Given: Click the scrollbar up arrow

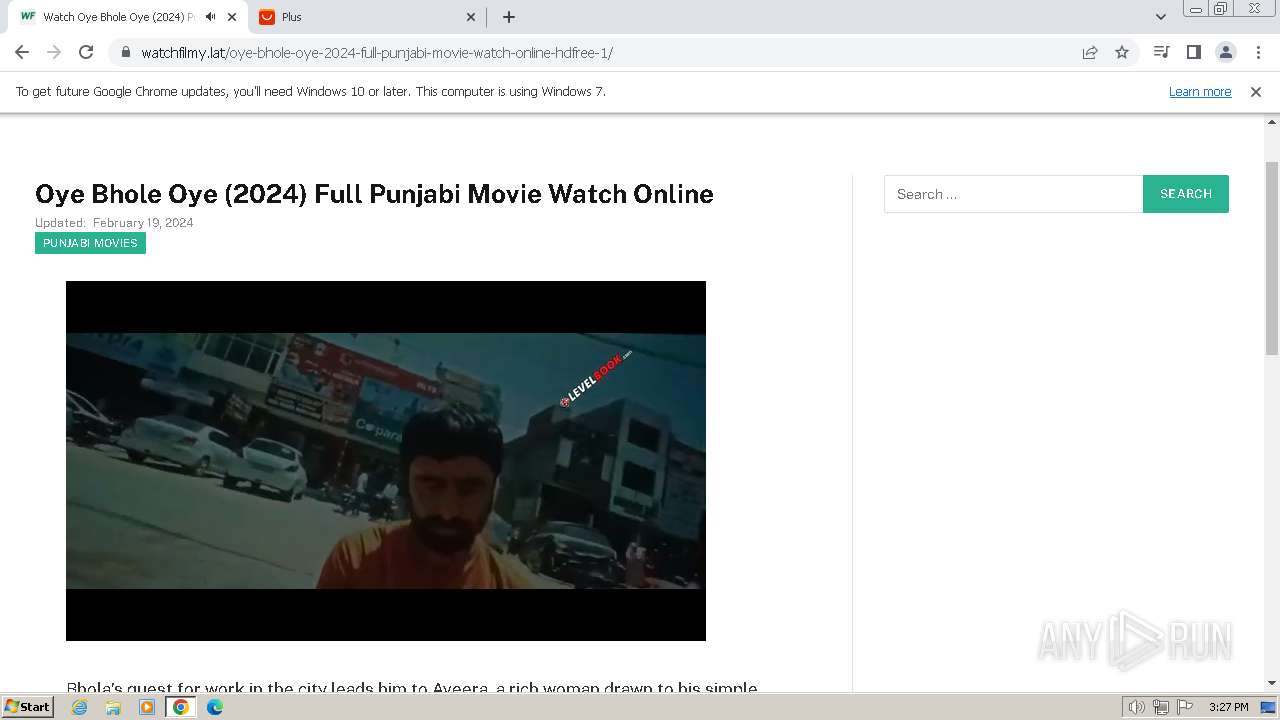Looking at the screenshot, I should point(1272,121).
